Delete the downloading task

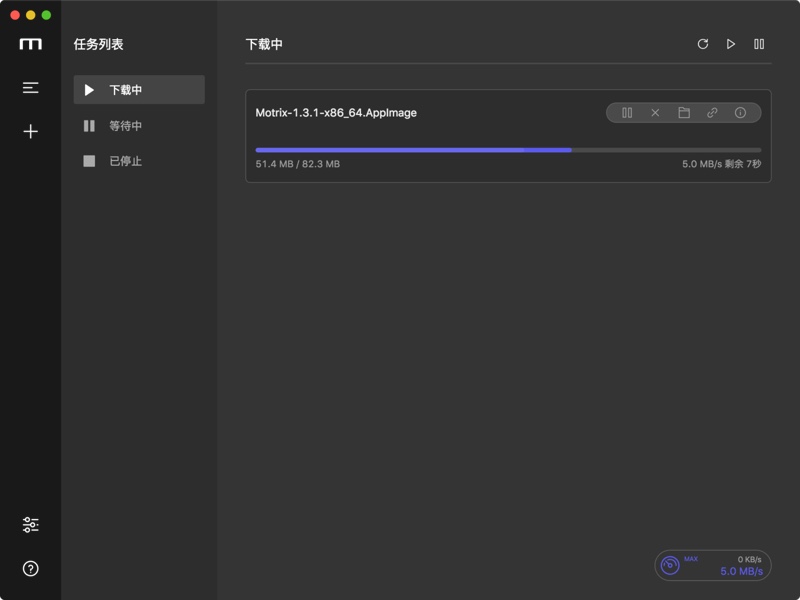click(655, 113)
